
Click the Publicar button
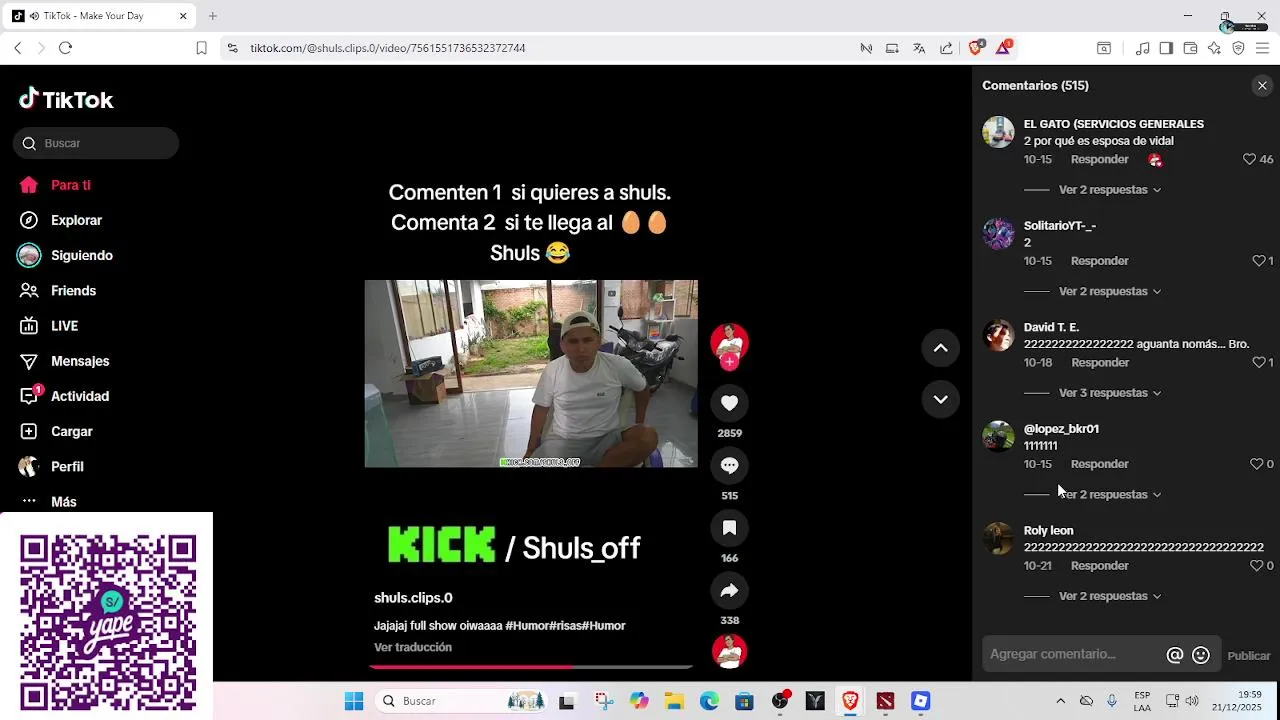tap(1249, 656)
